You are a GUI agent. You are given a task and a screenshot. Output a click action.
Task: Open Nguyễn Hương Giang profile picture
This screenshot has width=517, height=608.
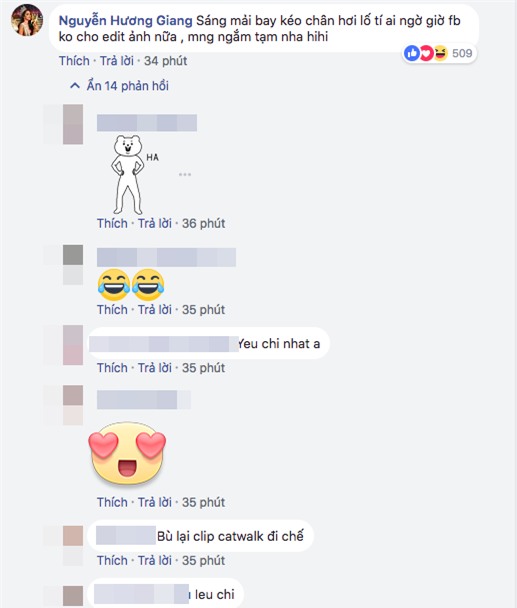27,21
